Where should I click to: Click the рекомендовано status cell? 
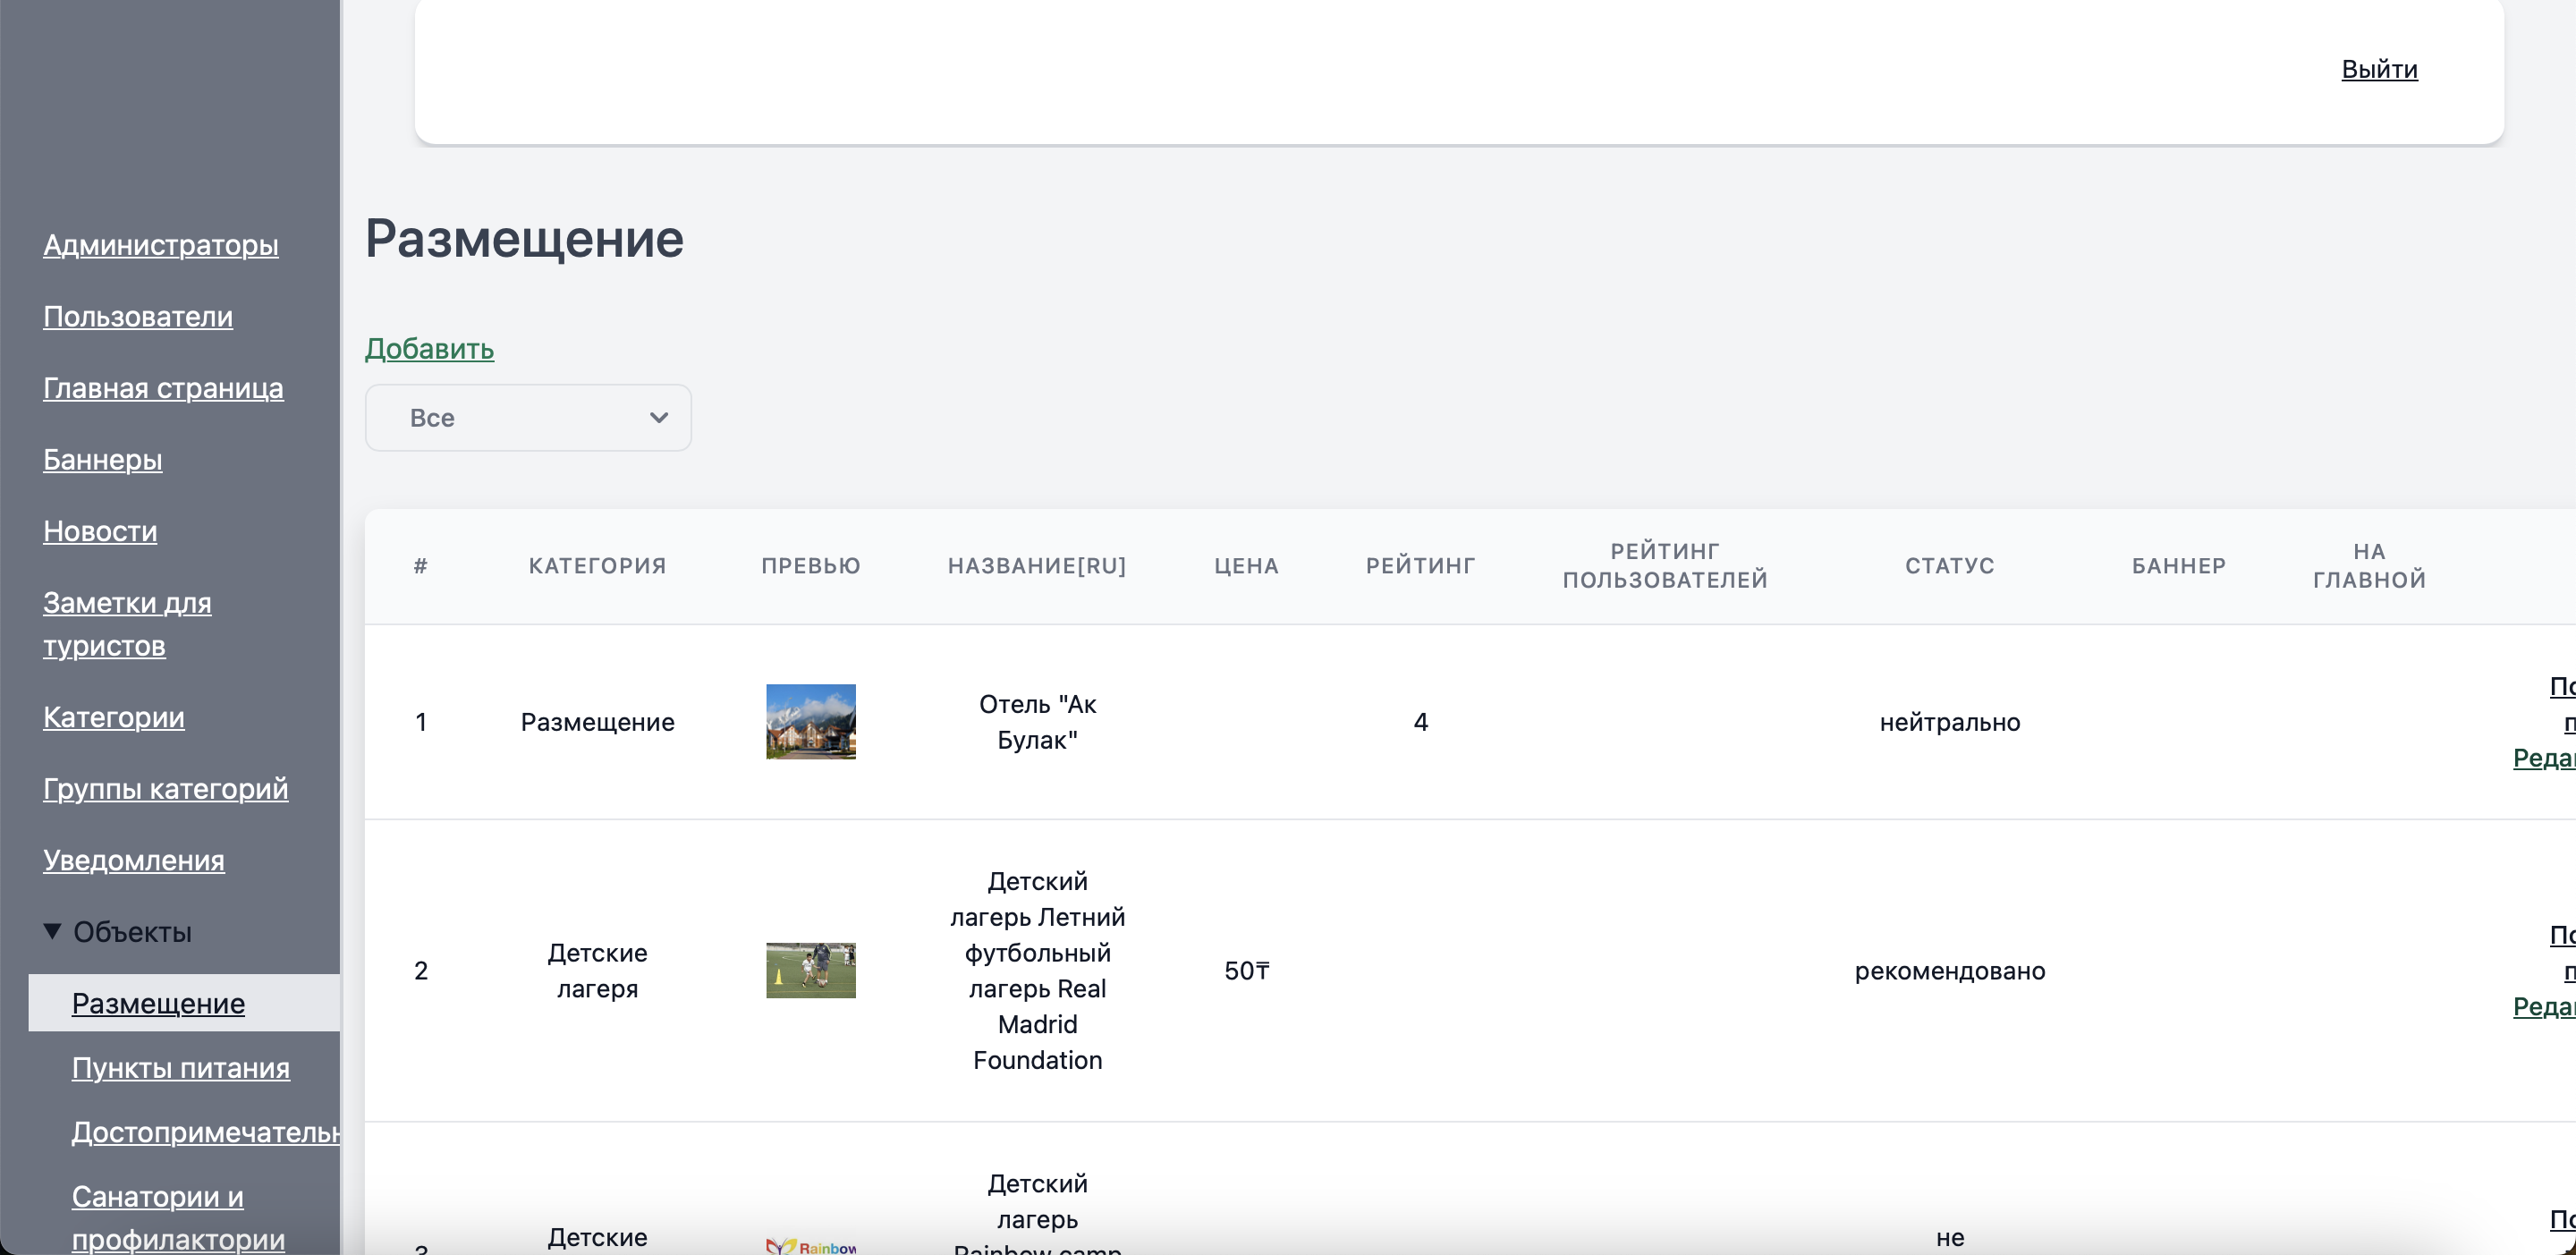(x=1949, y=971)
